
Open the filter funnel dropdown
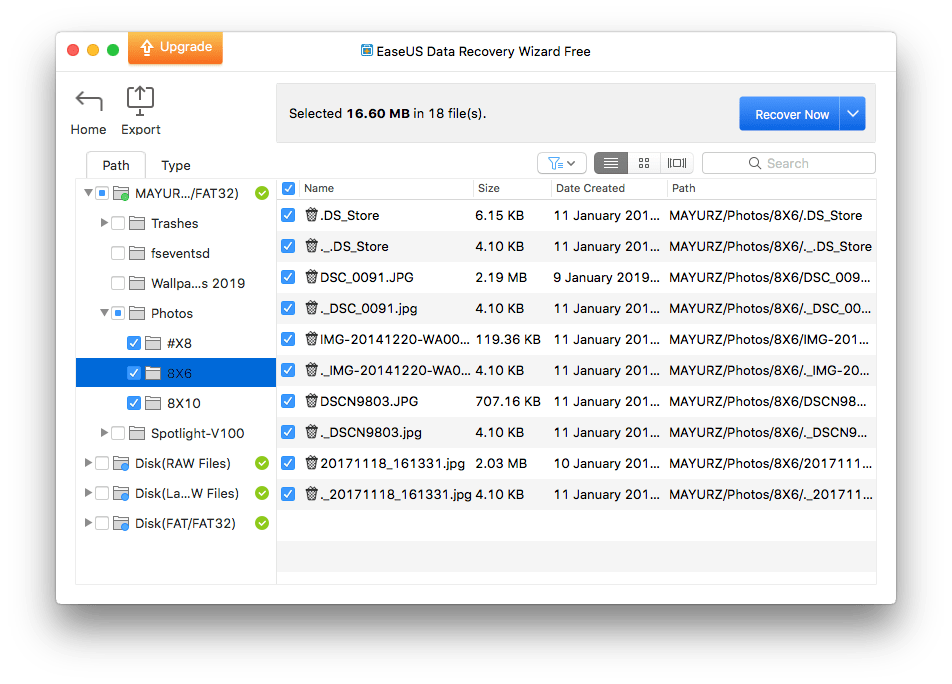coord(562,163)
